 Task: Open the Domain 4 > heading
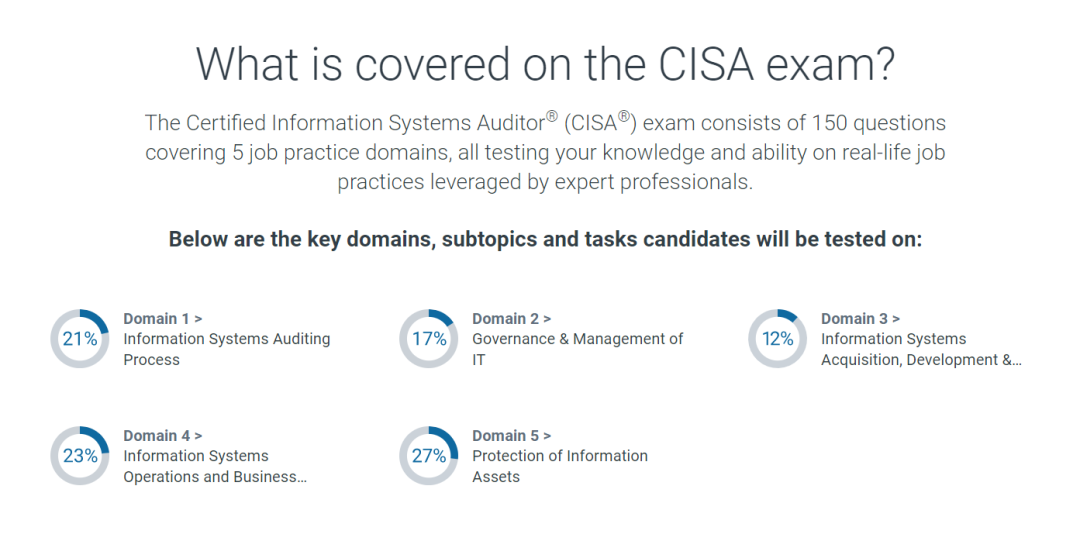point(163,435)
